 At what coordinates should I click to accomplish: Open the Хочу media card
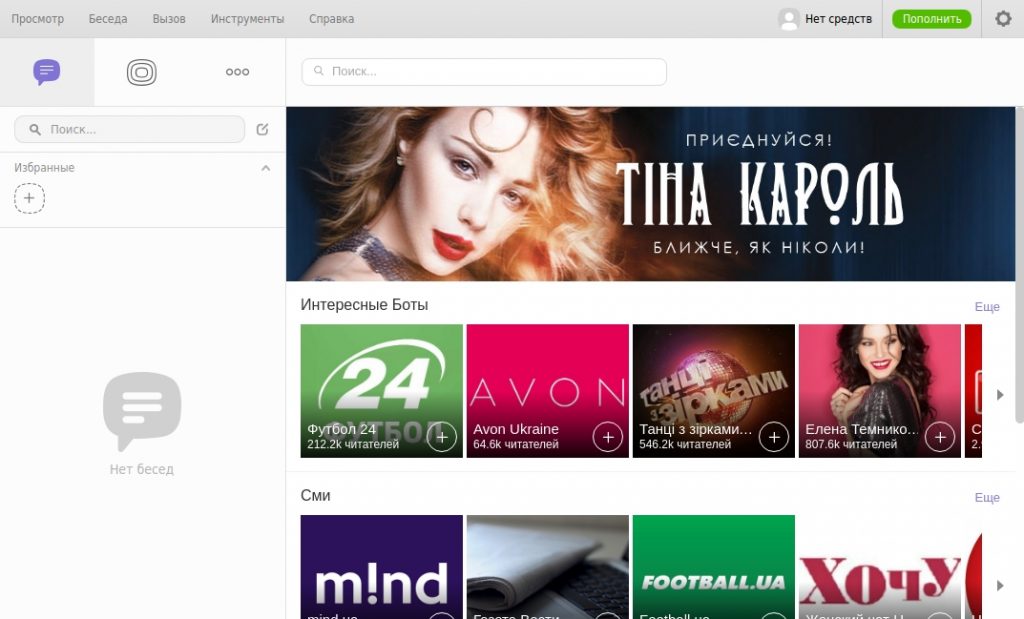point(880,567)
